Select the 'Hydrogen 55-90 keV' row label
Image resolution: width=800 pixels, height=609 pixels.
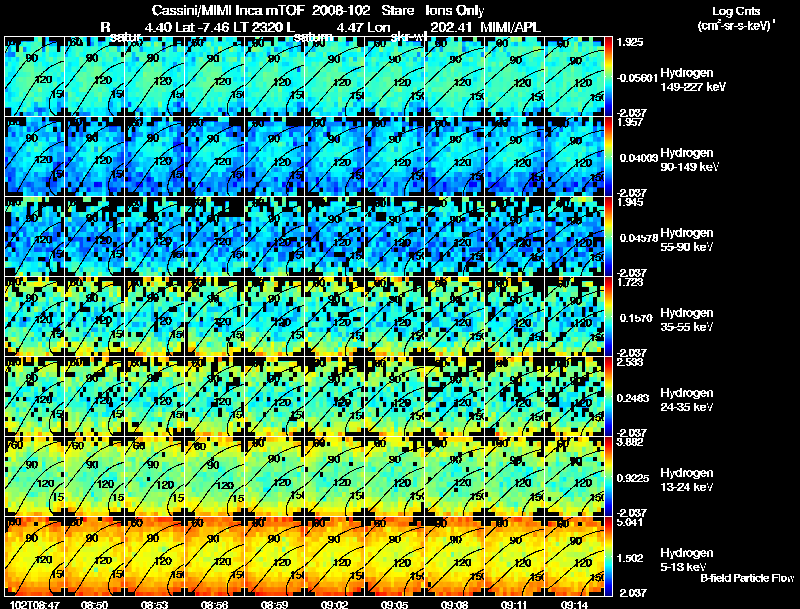click(687, 240)
